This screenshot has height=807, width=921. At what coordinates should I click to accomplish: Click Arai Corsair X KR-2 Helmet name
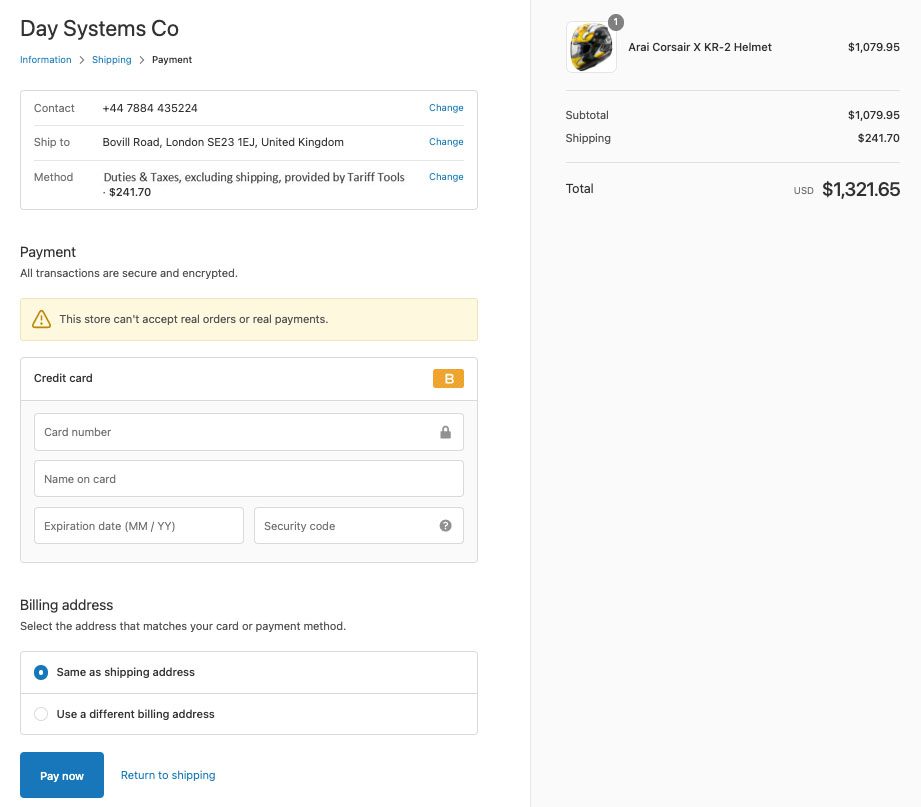point(700,47)
